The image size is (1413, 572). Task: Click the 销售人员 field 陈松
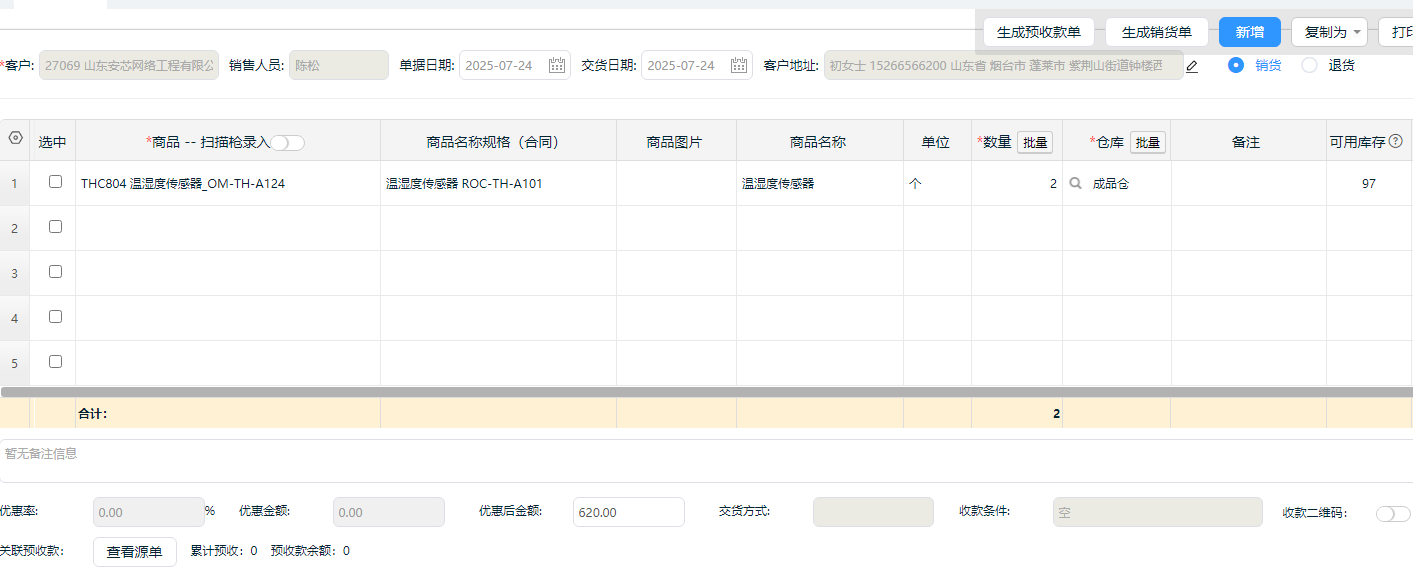tap(339, 65)
